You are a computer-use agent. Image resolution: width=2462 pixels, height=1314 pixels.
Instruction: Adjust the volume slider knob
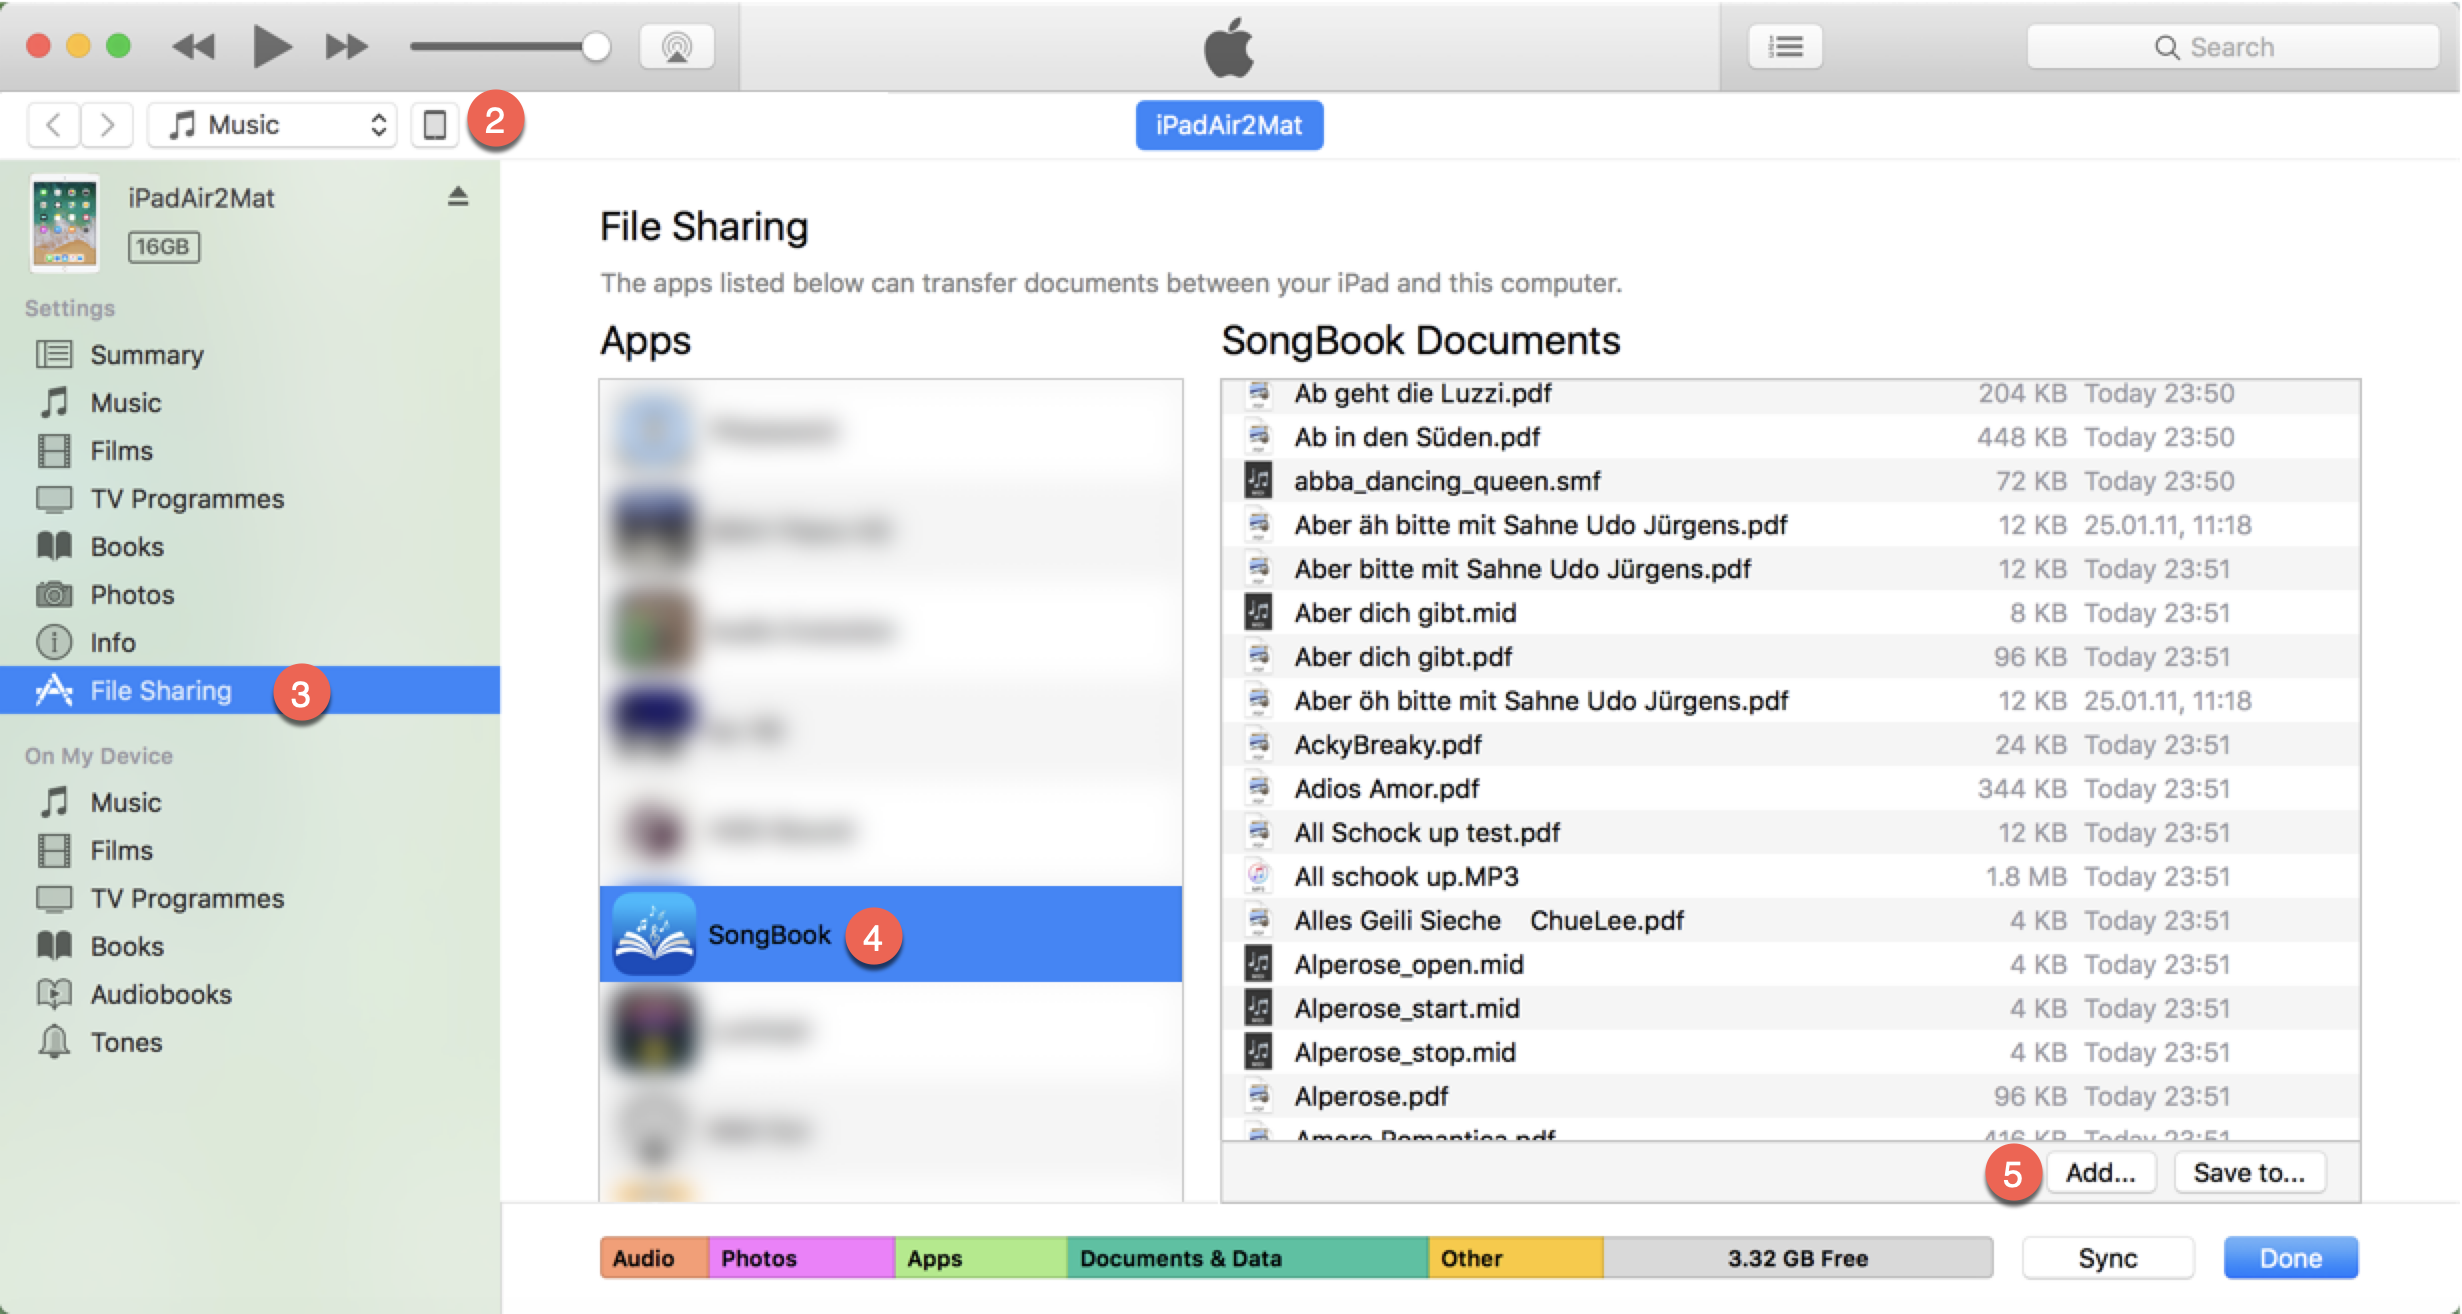pos(596,47)
